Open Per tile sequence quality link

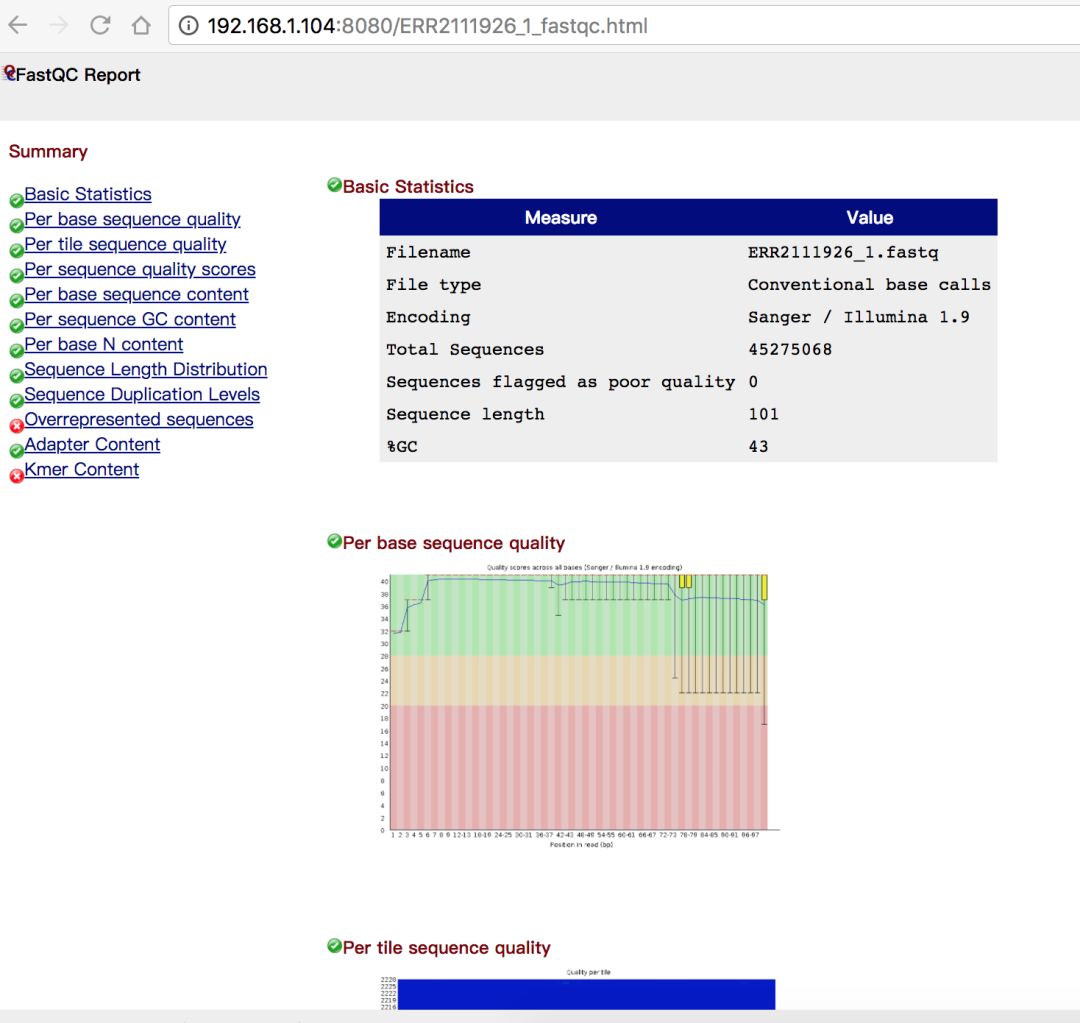(125, 244)
